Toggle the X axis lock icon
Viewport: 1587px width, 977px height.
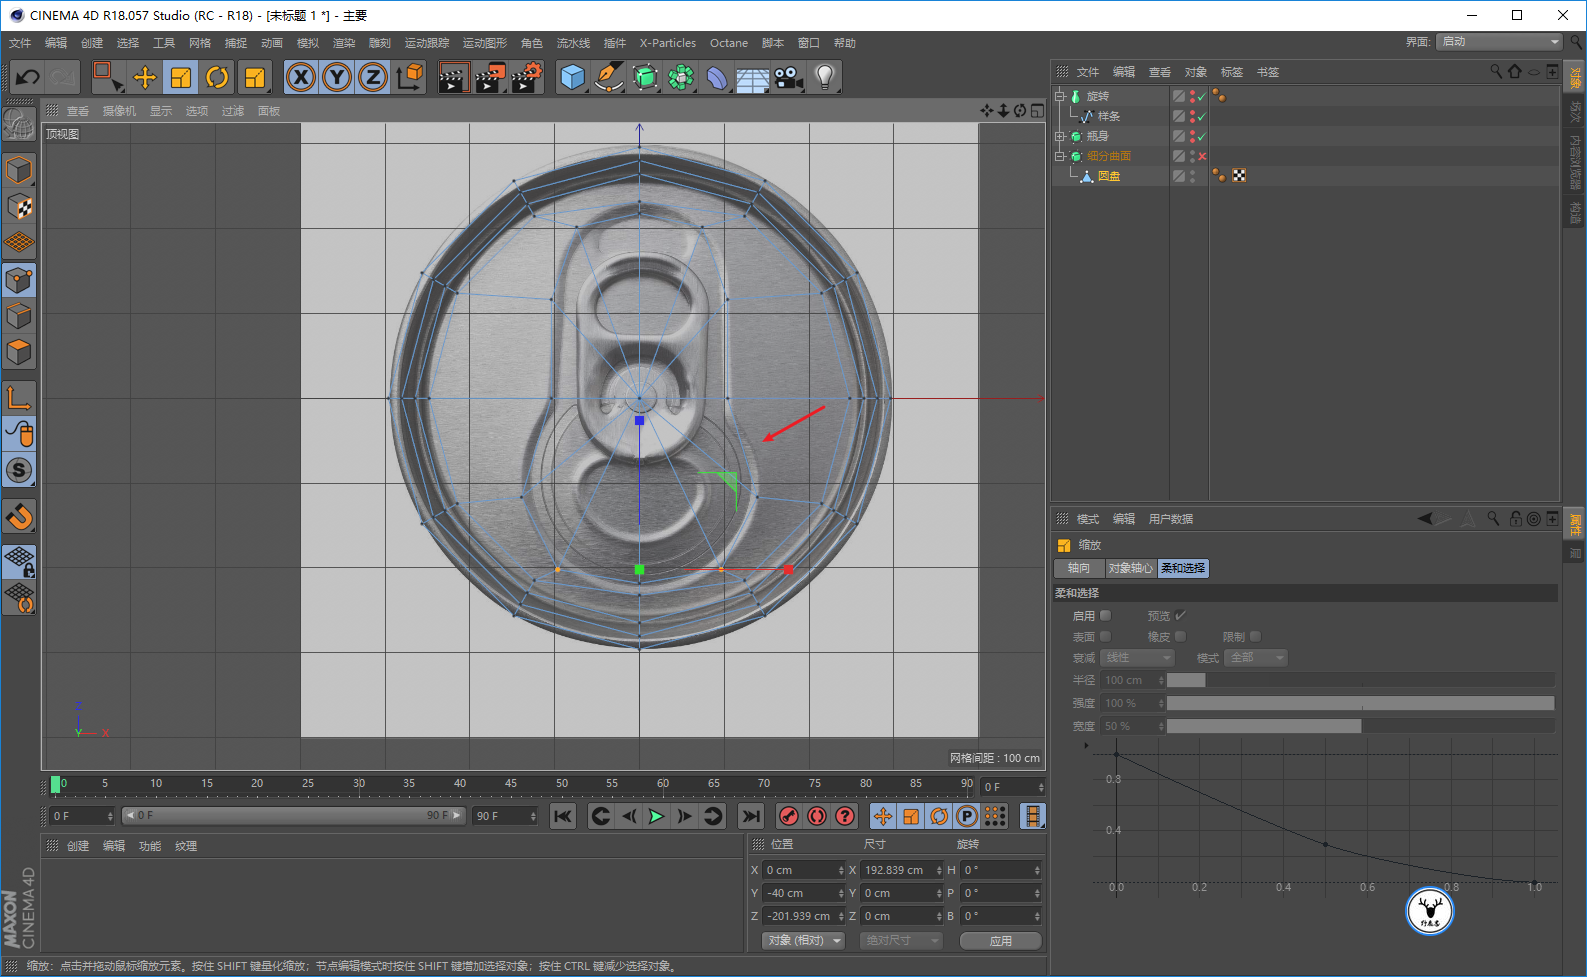(301, 77)
